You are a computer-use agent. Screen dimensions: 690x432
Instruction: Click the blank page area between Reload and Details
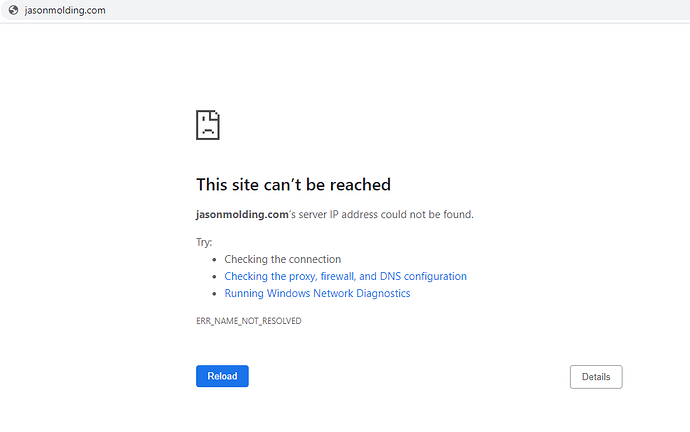tap(410, 377)
